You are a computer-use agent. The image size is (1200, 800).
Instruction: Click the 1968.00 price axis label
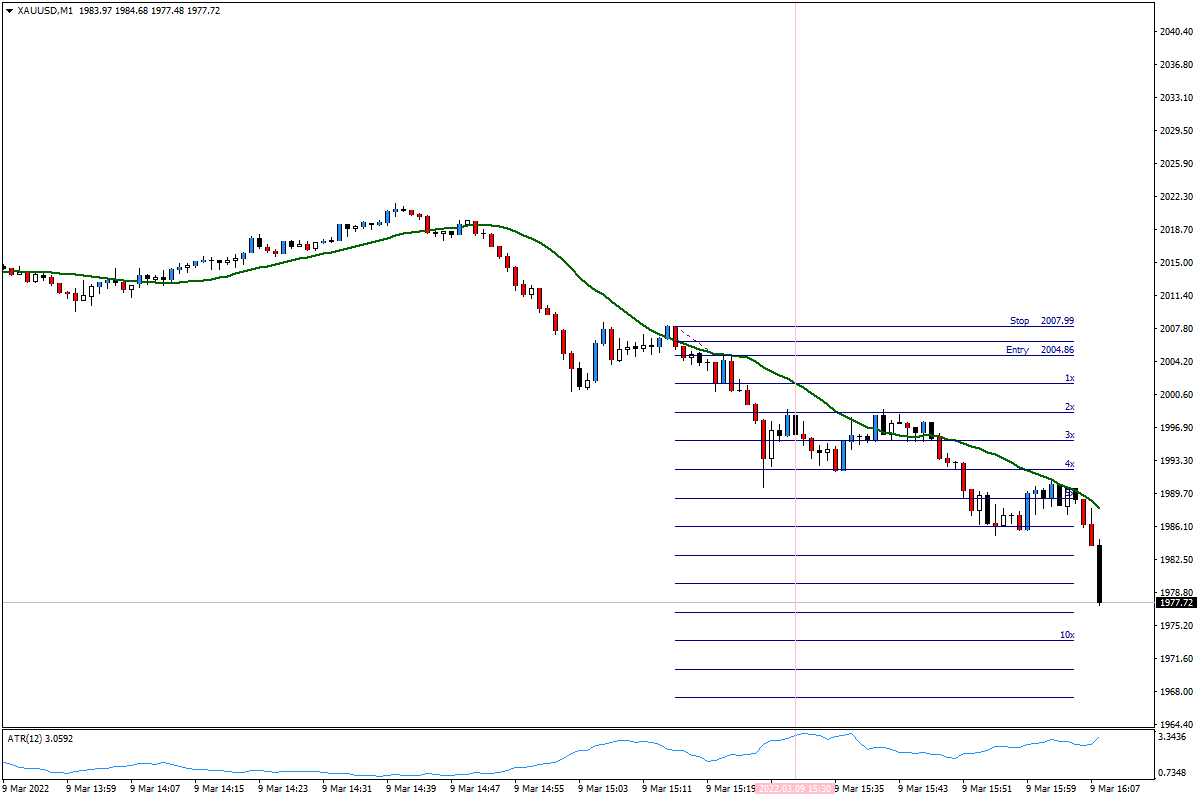(1177, 692)
